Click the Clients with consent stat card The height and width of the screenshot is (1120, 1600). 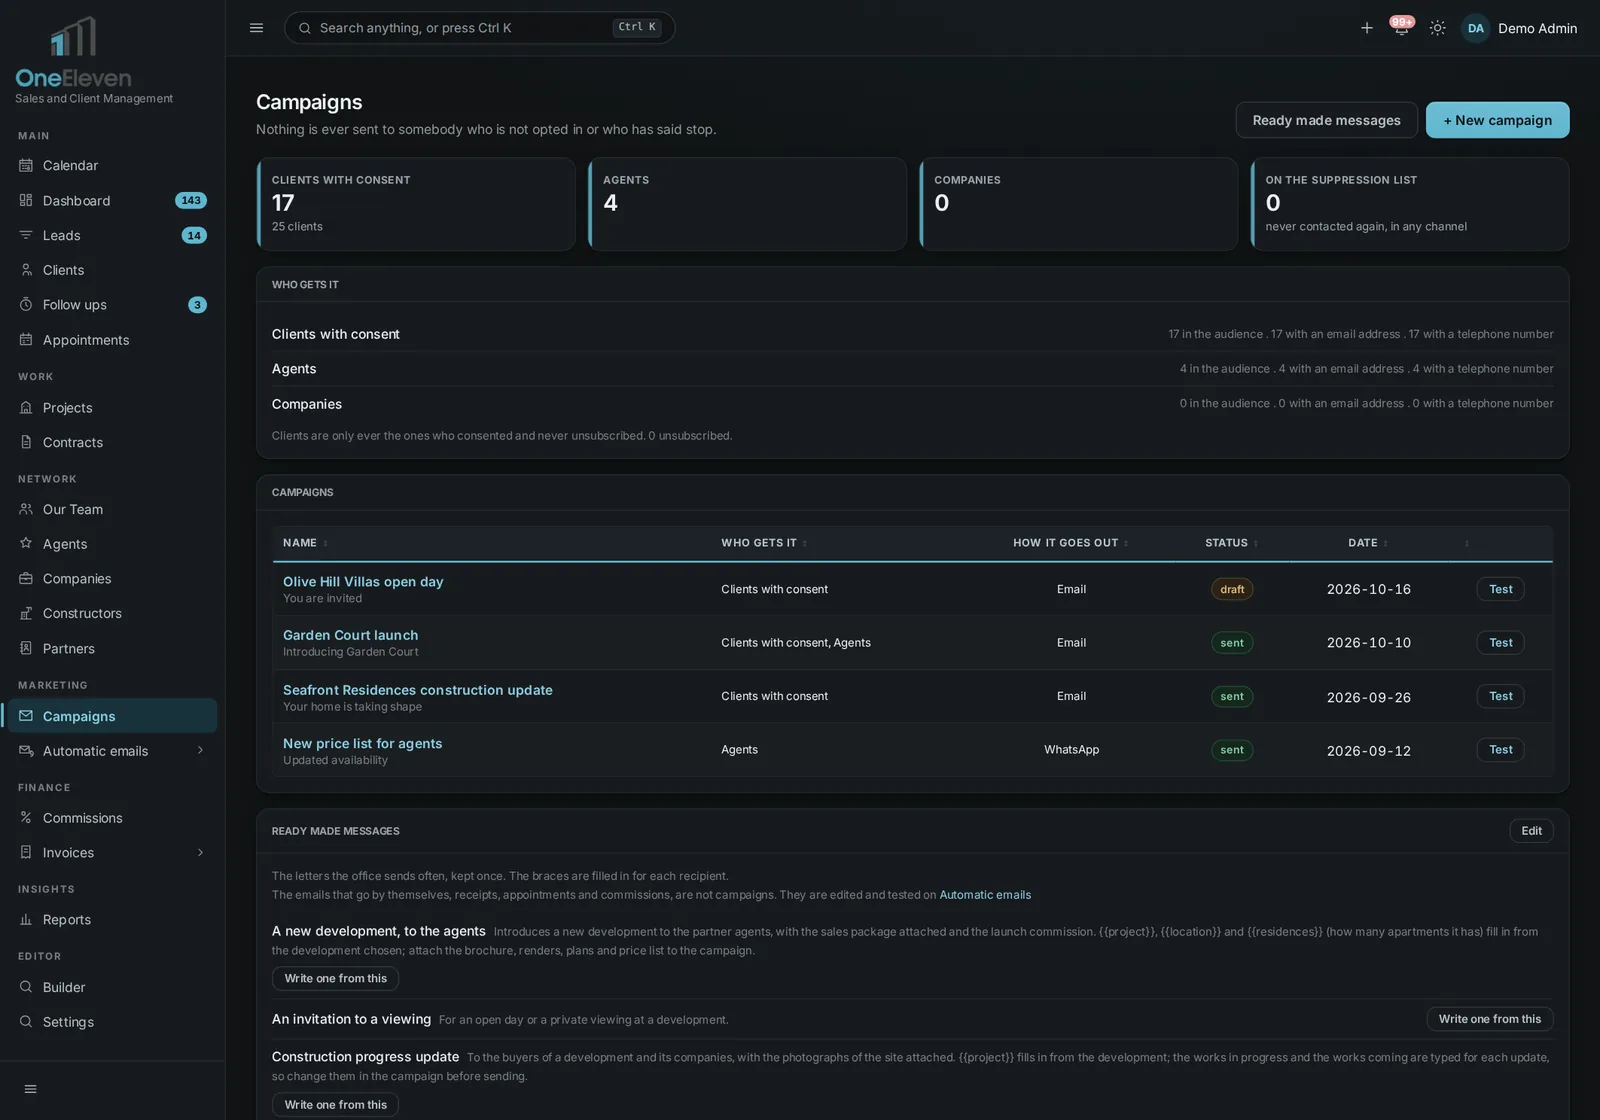[x=416, y=204]
